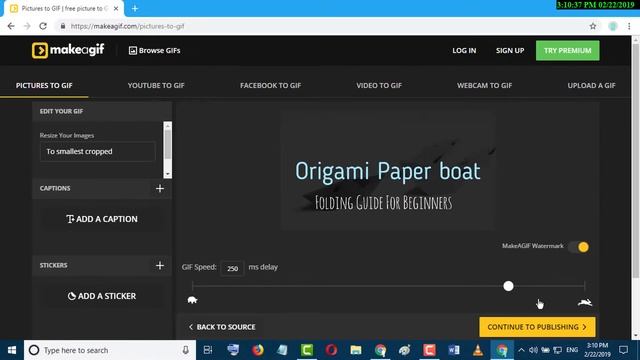Click the Origami Paper boat GIF preview
The image size is (640, 360).
387,171
